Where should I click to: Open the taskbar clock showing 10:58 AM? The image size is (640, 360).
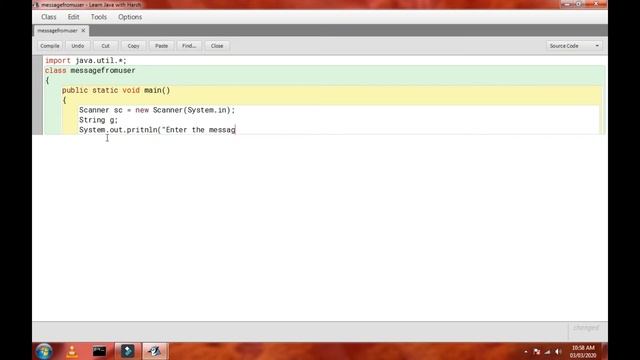[583, 351]
